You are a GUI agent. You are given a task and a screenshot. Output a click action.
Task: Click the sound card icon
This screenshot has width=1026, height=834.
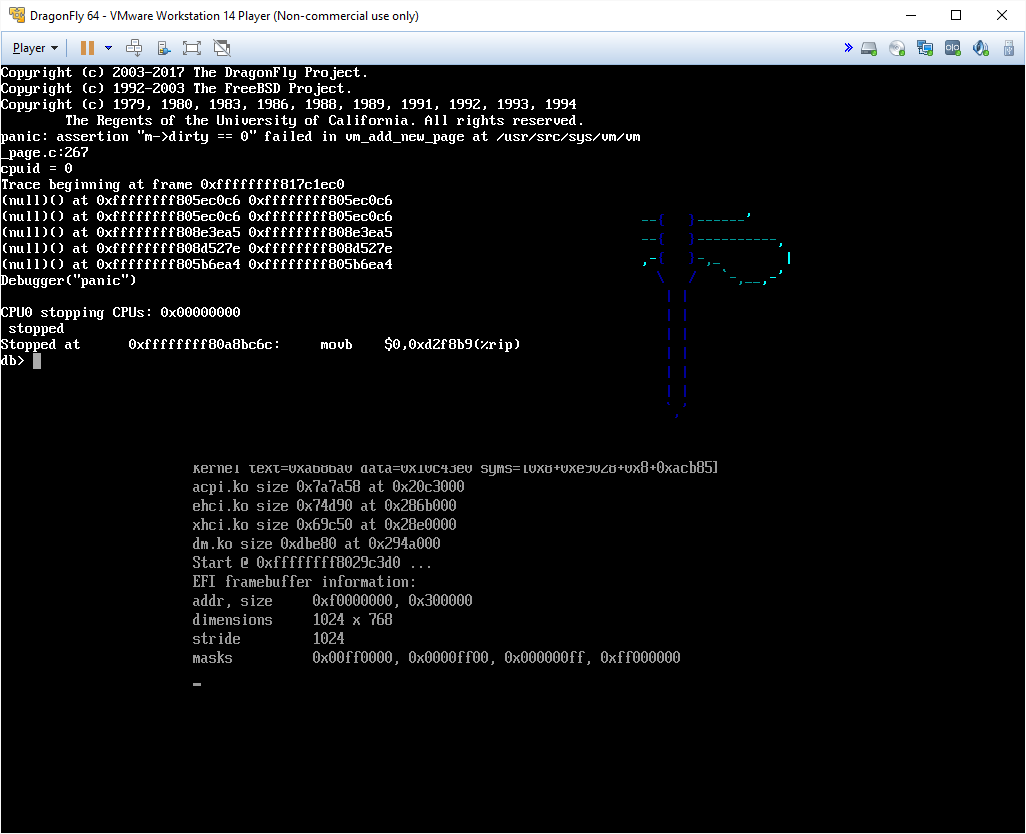[981, 48]
